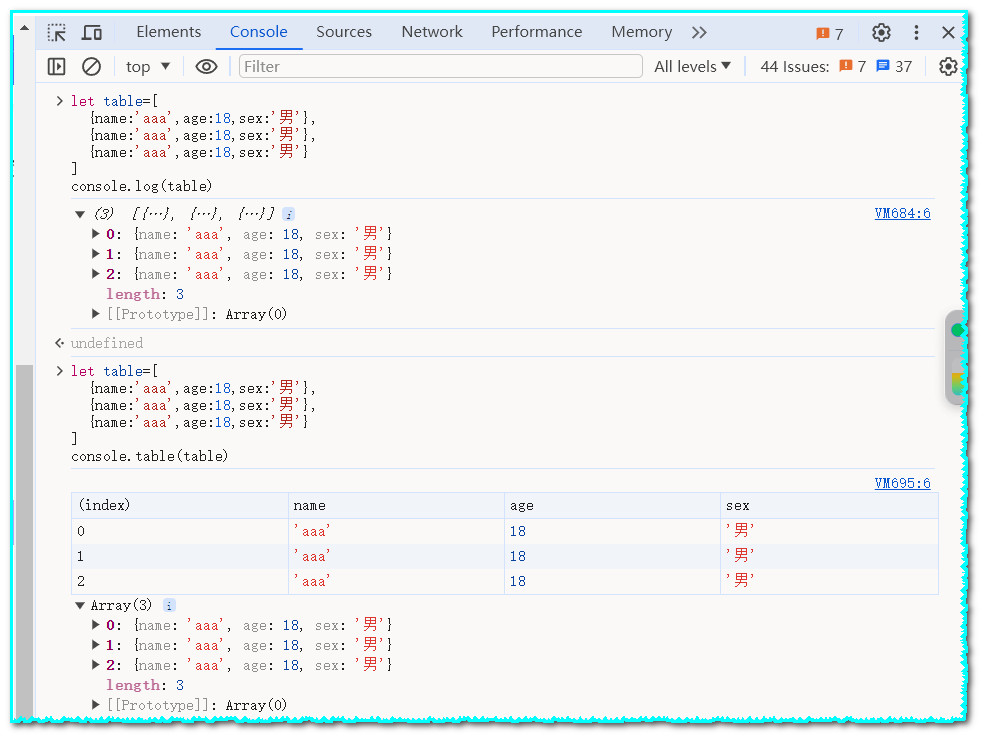Open source link VM684:6
Screen dimensions: 985x740
coord(902,214)
